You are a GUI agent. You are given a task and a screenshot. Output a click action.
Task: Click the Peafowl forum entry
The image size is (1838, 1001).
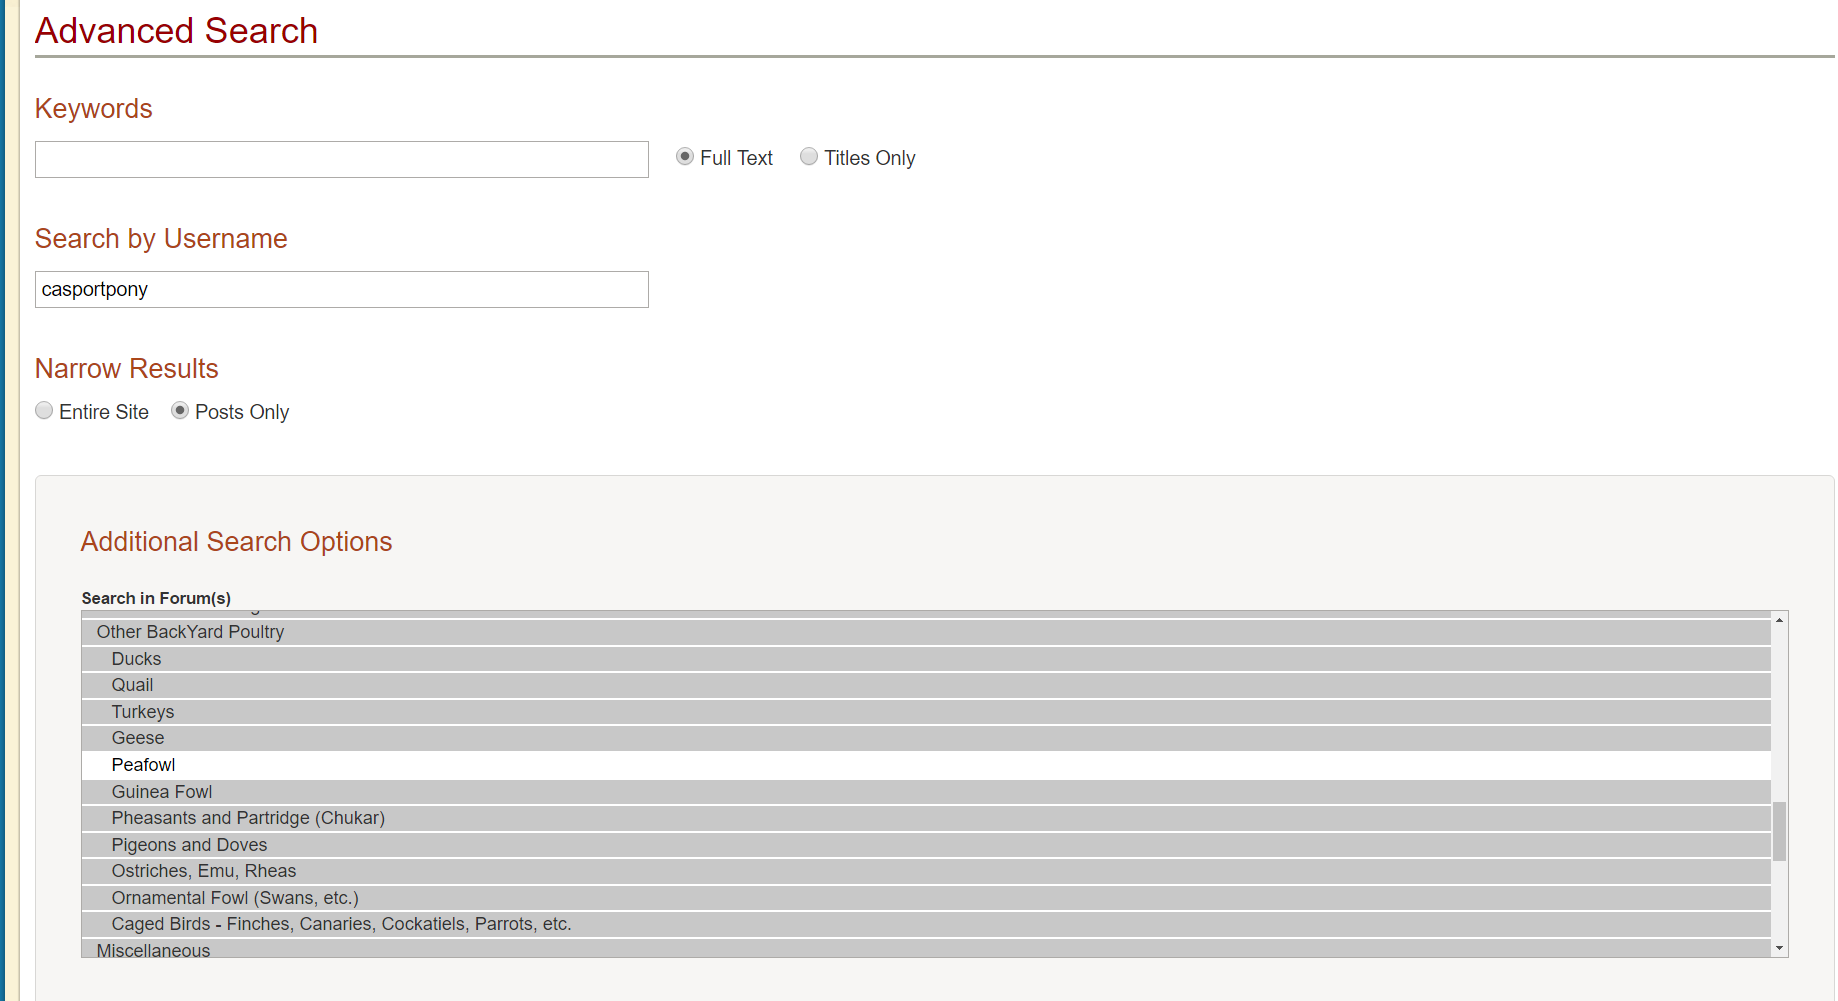tap(143, 765)
